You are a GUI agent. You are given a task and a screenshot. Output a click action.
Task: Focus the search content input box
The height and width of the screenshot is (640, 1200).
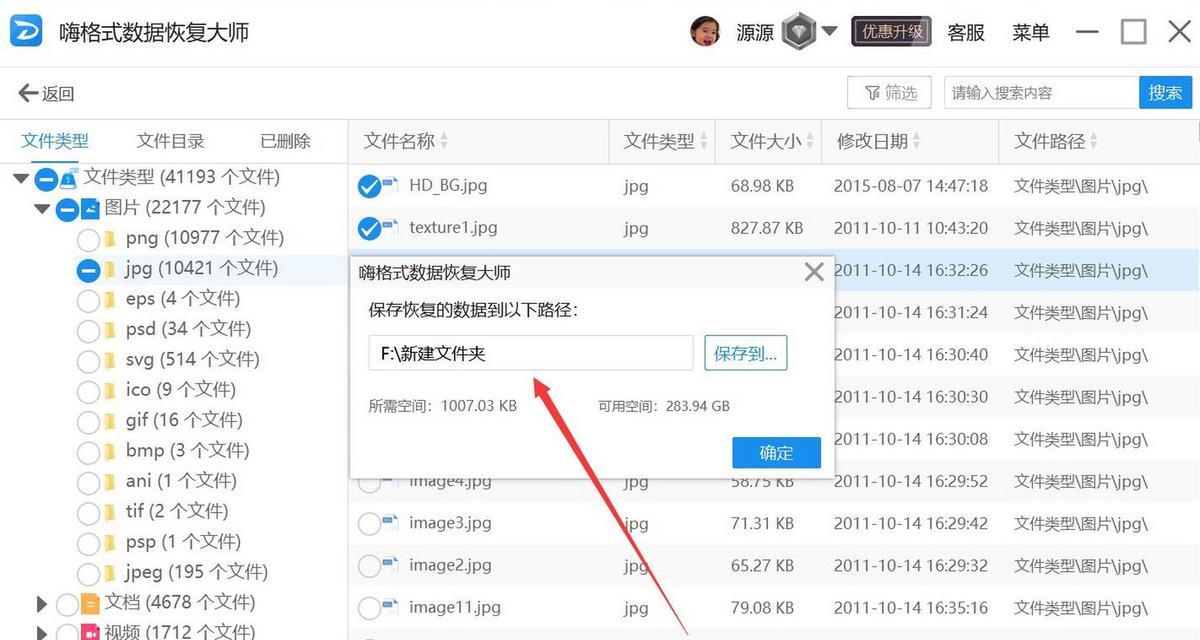coord(1041,93)
